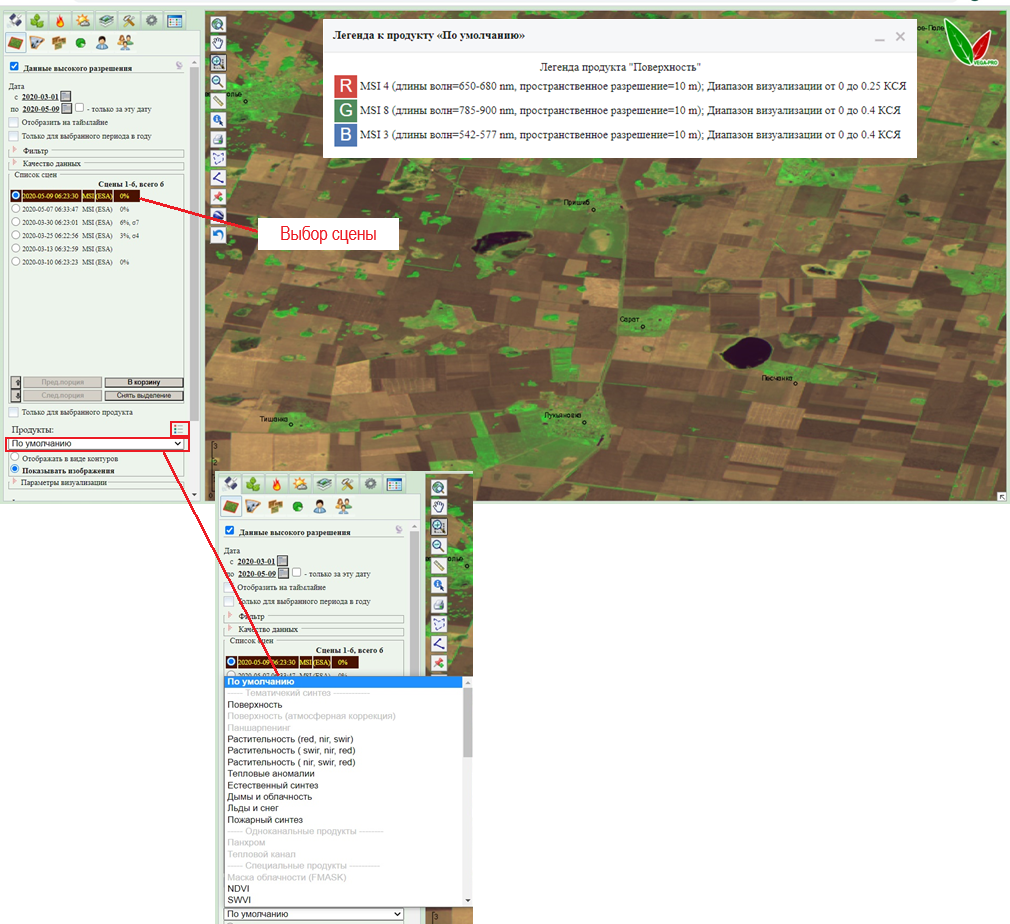Screen dimensions: 1010x924
Task: Select the scene dated 2020-03-10 06:23:23
Action: [15, 262]
